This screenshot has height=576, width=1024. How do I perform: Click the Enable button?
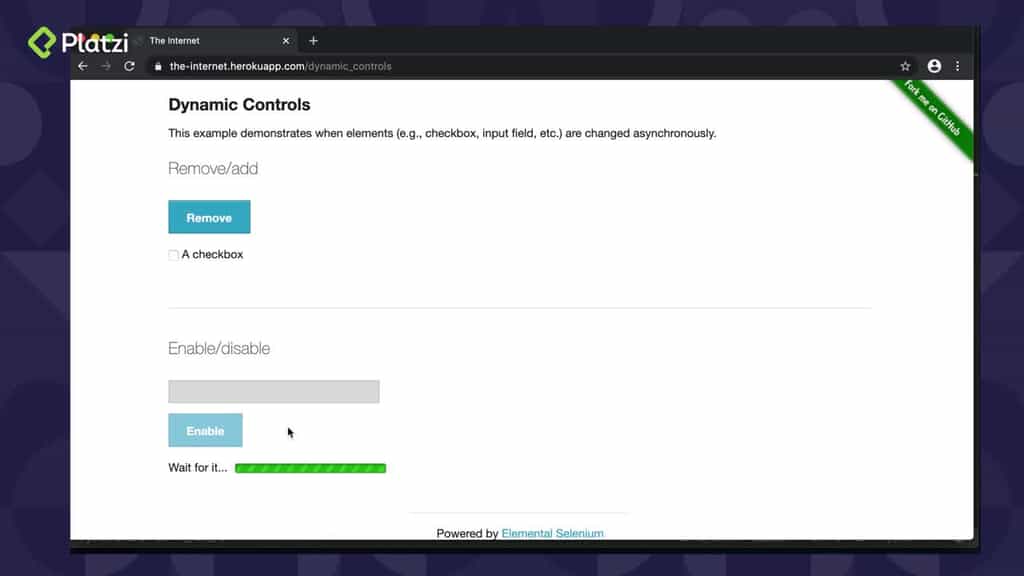click(x=205, y=430)
